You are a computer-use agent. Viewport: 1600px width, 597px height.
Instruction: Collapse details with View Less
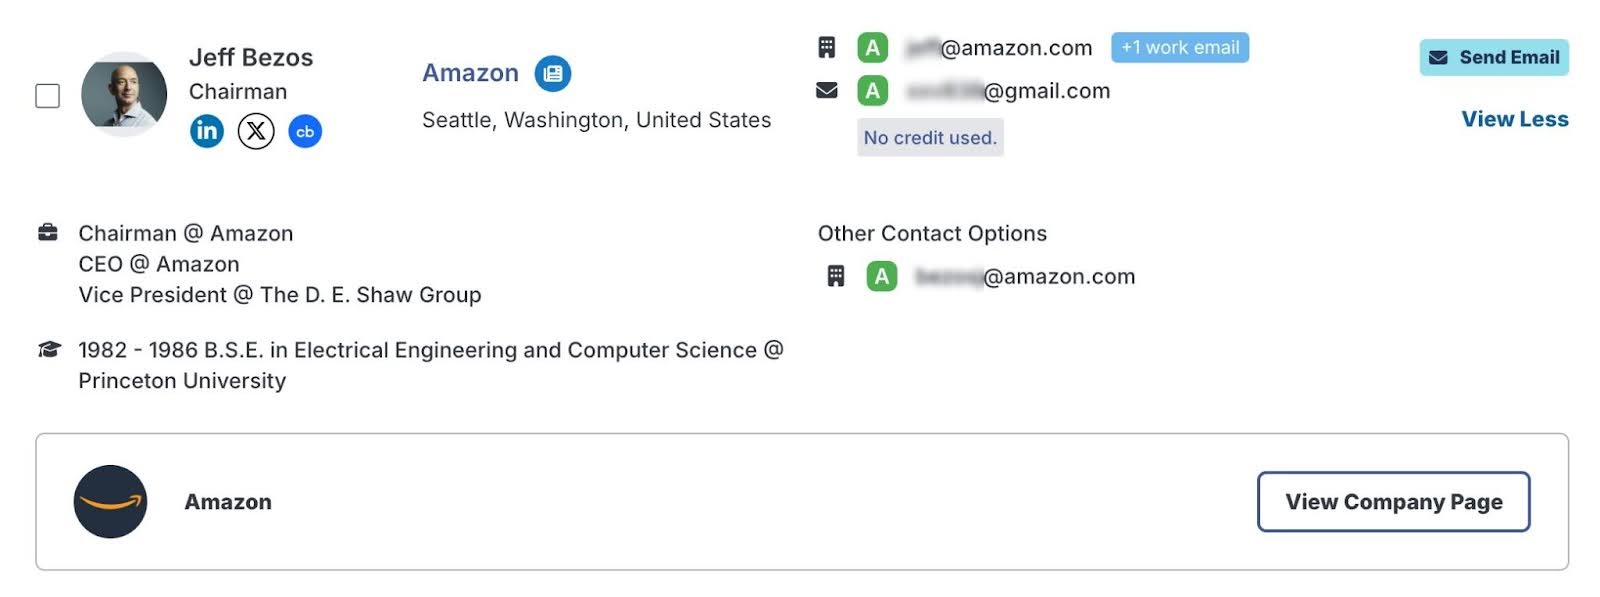click(1514, 119)
